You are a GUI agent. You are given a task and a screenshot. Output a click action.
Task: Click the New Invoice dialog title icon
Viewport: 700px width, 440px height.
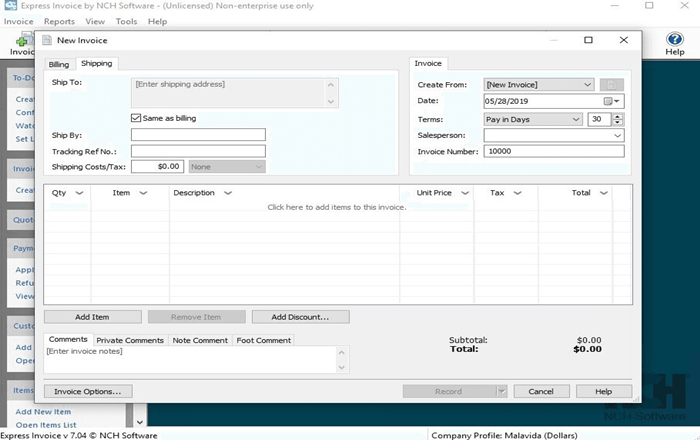47,40
